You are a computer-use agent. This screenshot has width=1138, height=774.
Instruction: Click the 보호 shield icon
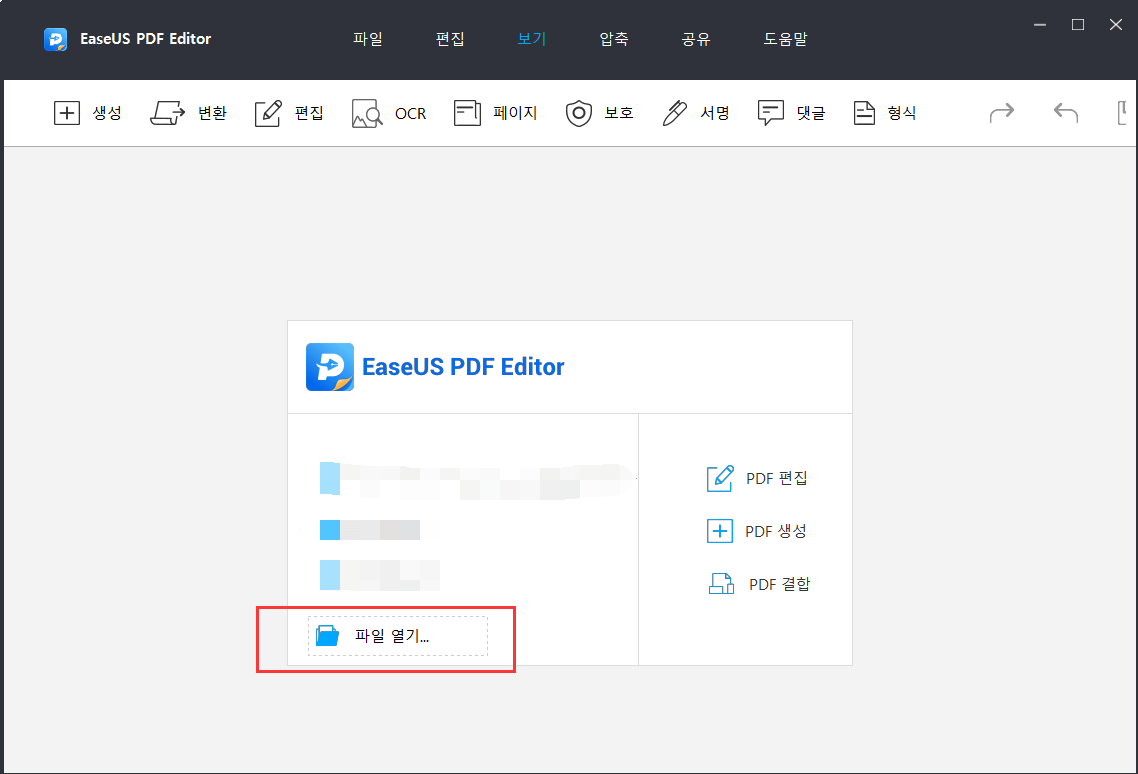578,113
